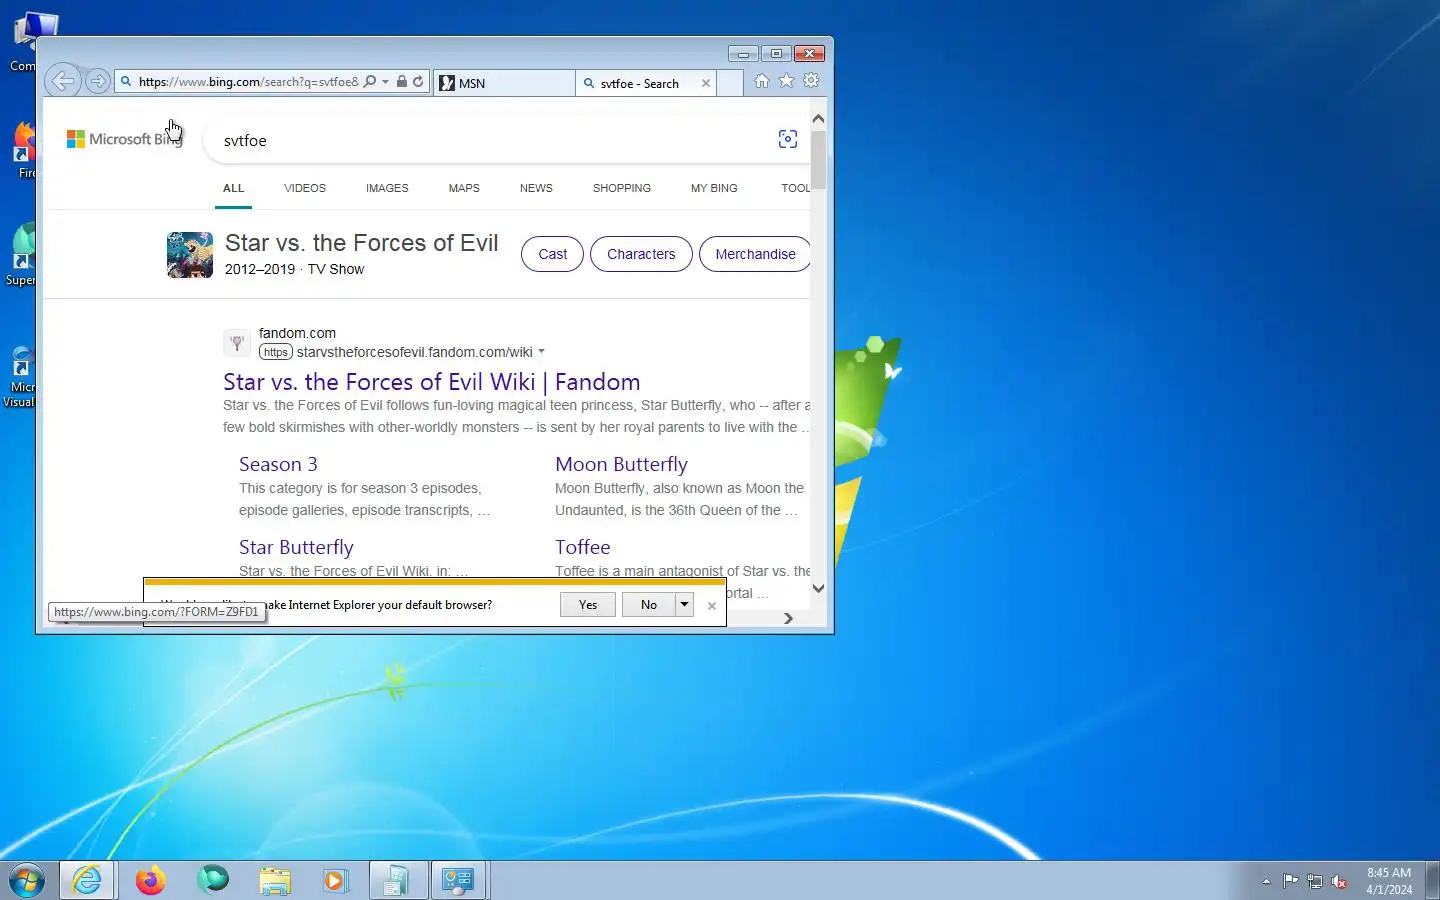Click the document app taskbar icon
Viewport: 1440px width, 900px height.
pos(397,880)
